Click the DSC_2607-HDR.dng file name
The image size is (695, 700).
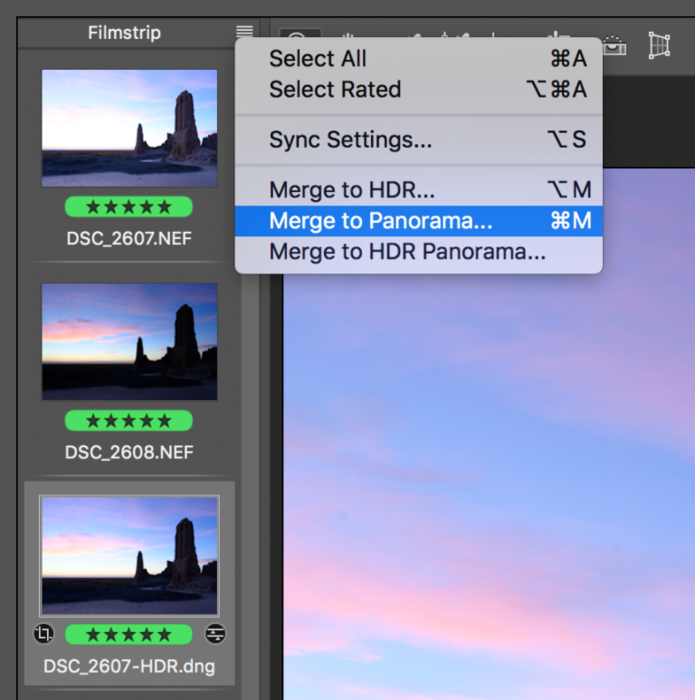(129, 666)
